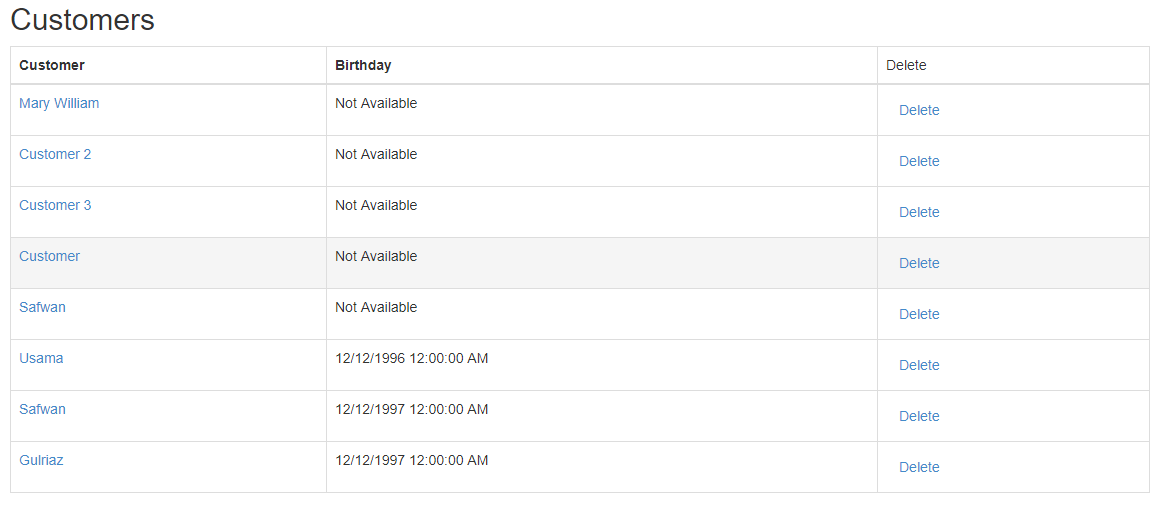The image size is (1170, 506).
Task: Click the Customer column header
Action: 52,65
